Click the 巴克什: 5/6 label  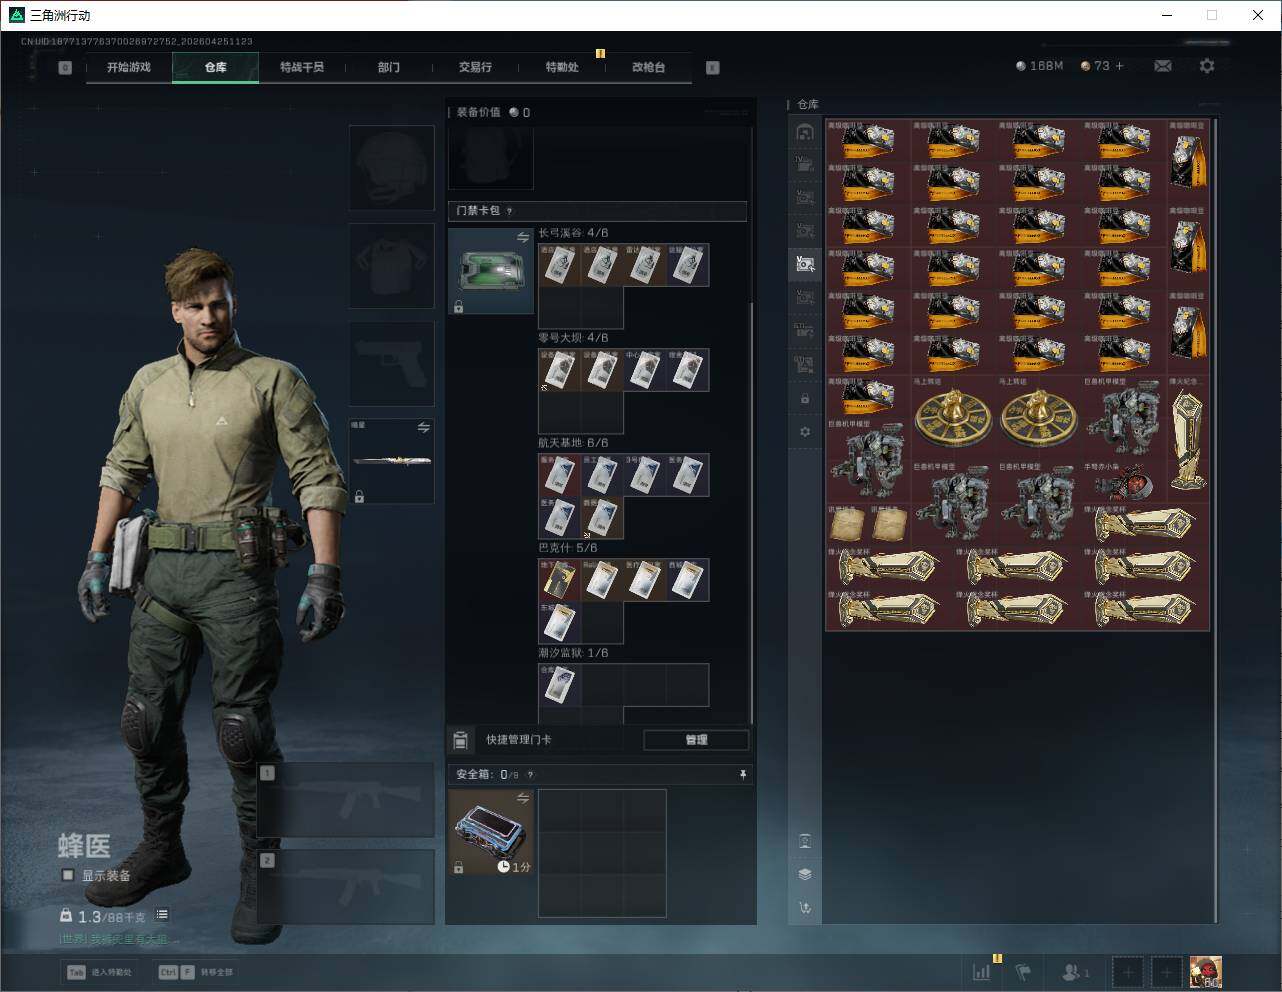point(568,548)
